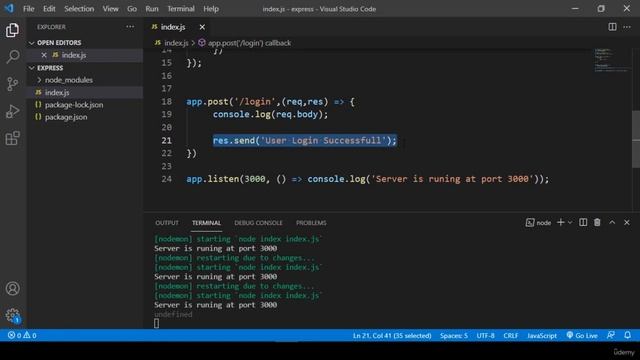Image resolution: width=640 pixels, height=360 pixels.
Task: Switch to the OUTPUT panel tab
Action: [167, 223]
